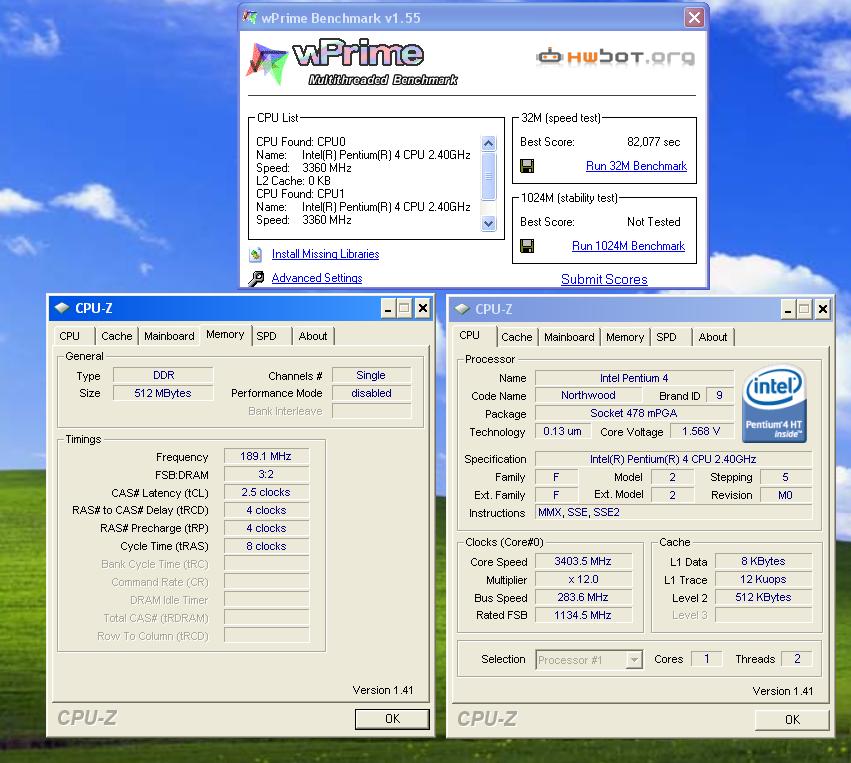
Task: Close the left CPU-Z window
Action: [x=423, y=309]
